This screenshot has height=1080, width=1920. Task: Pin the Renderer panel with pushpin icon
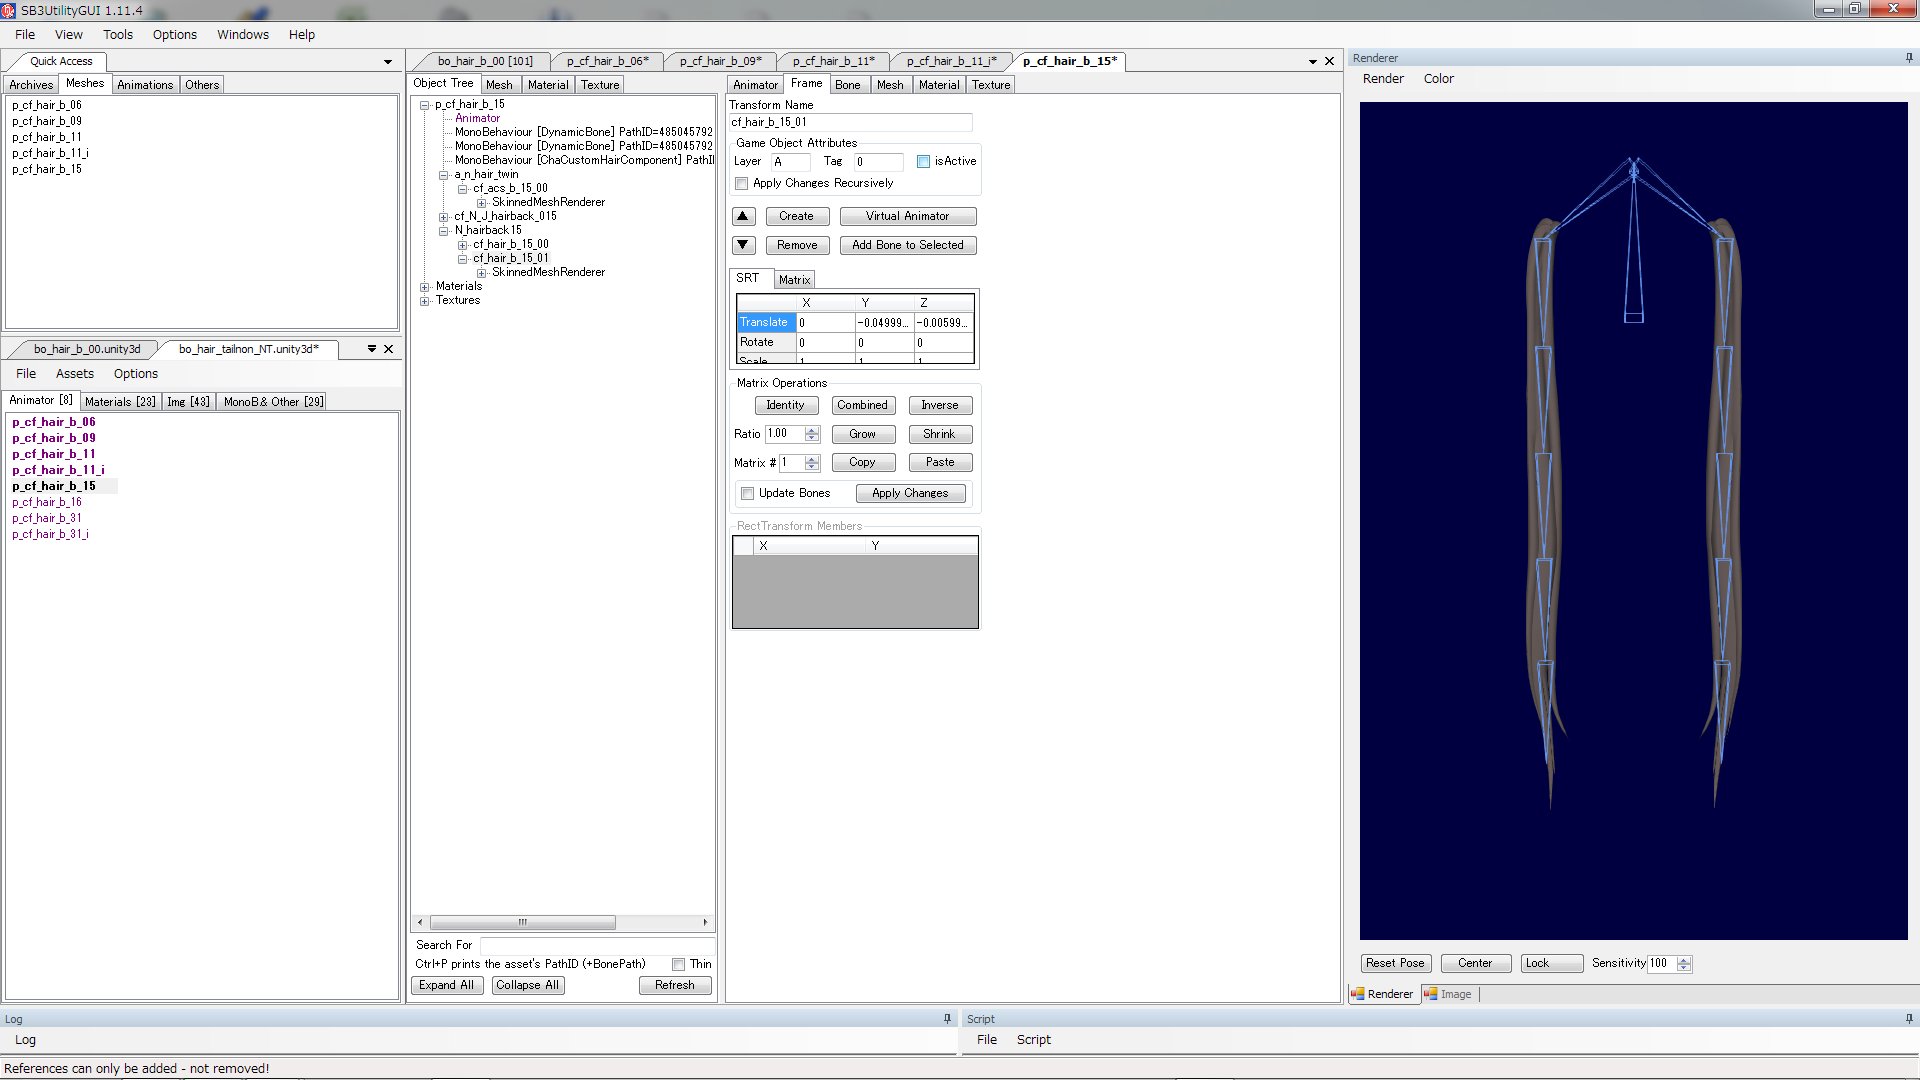click(x=1909, y=58)
